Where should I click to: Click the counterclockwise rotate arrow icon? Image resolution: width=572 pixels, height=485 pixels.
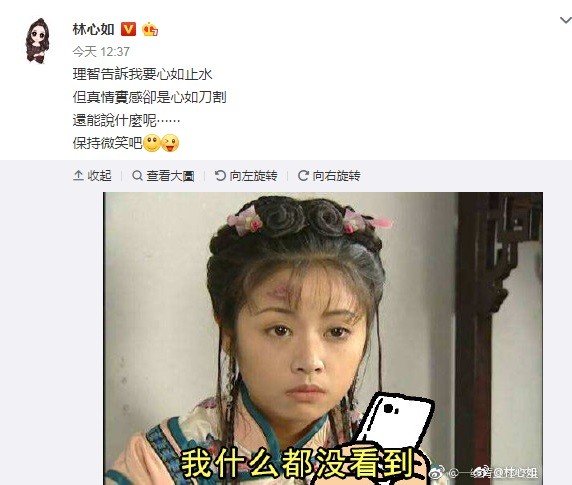pyautogui.click(x=220, y=176)
